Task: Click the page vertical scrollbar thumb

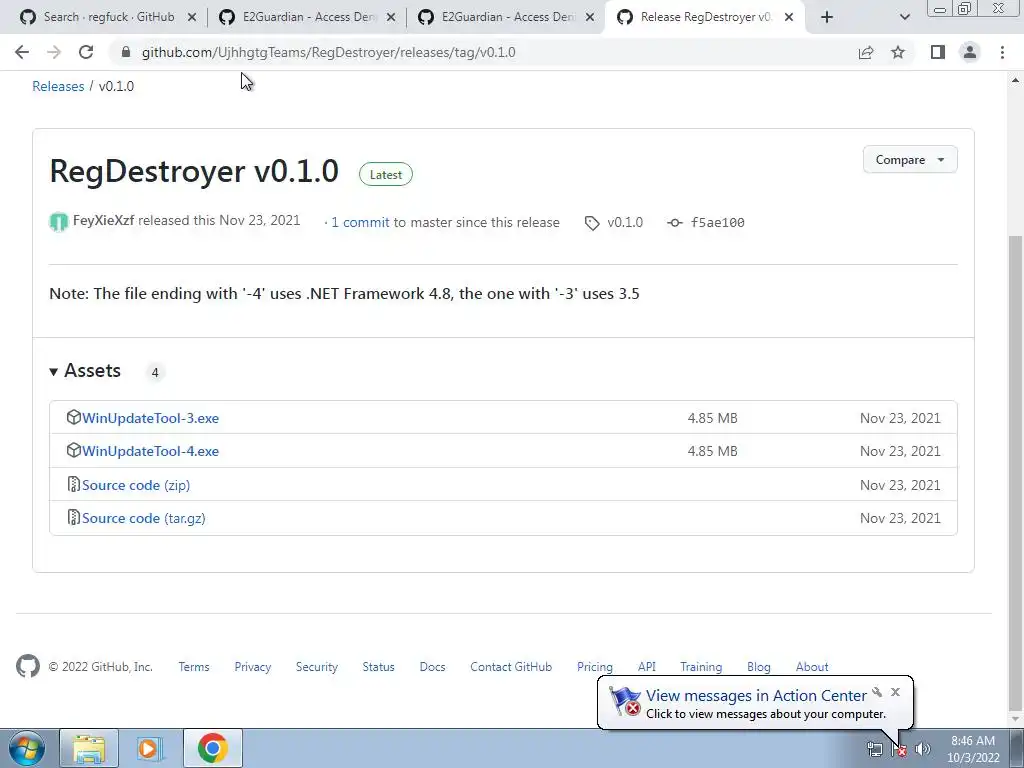Action: click(1015, 472)
